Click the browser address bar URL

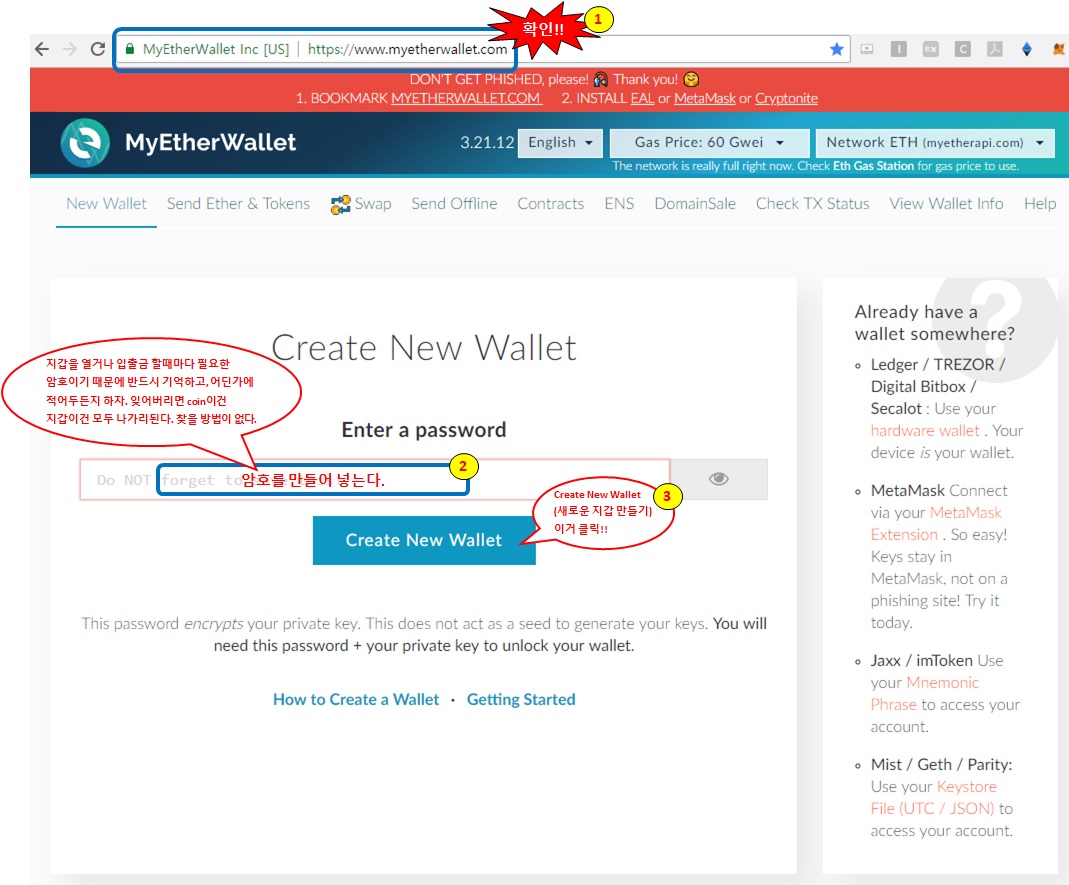click(x=407, y=49)
